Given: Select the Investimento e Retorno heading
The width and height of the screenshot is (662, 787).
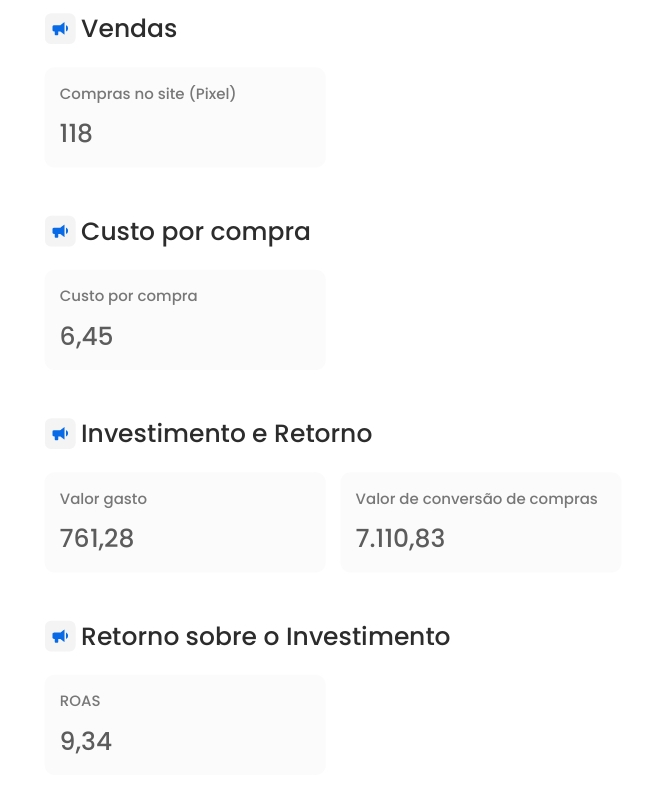Looking at the screenshot, I should [226, 434].
